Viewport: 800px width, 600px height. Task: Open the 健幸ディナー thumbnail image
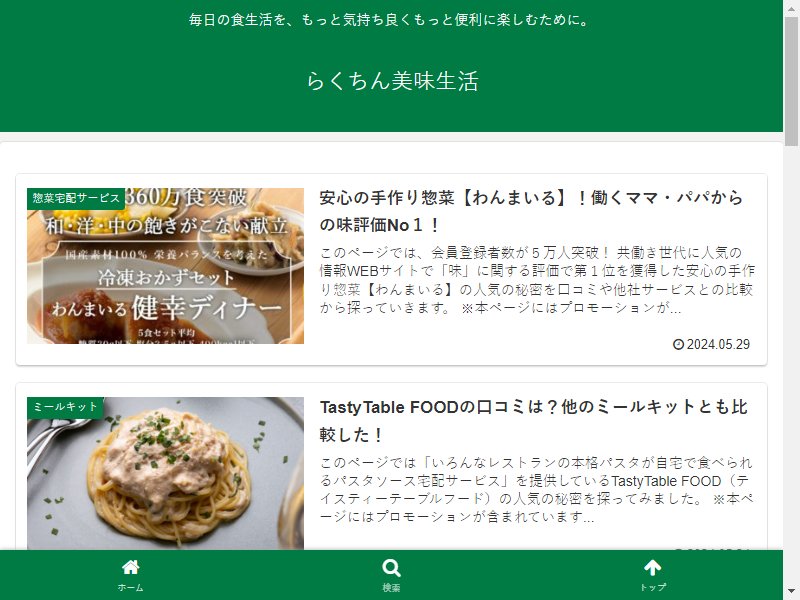coord(165,266)
